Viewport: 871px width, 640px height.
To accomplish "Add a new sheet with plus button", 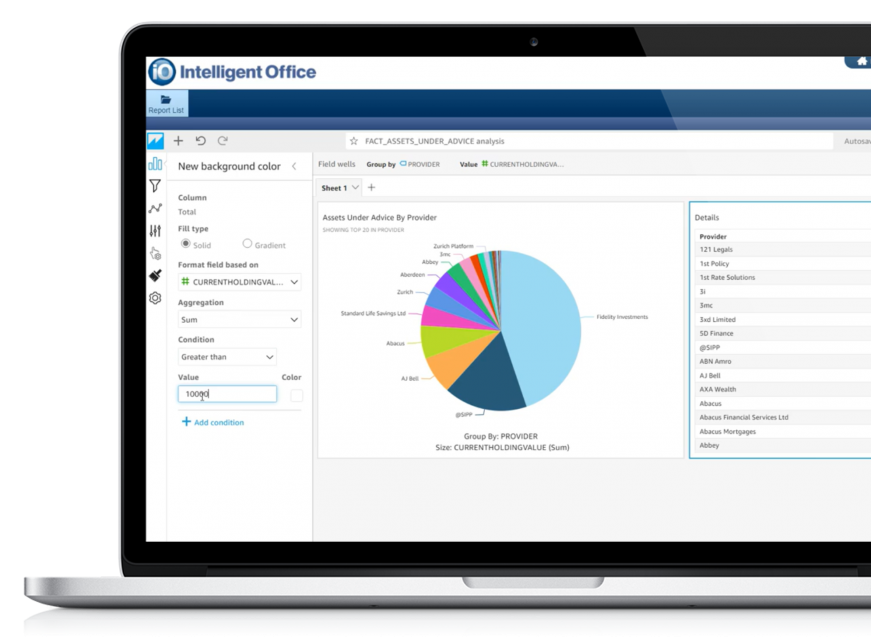I will pos(371,188).
